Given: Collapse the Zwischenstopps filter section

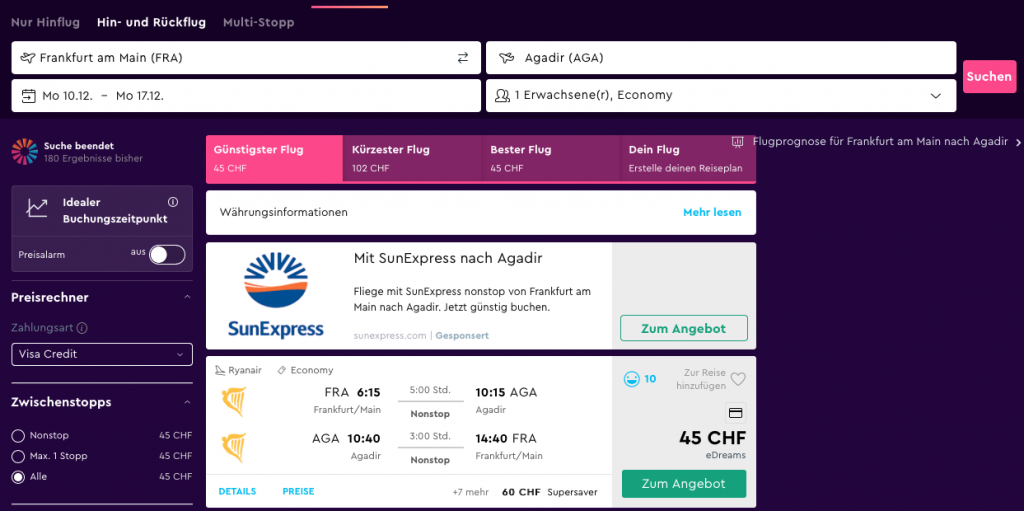Looking at the screenshot, I should point(187,402).
